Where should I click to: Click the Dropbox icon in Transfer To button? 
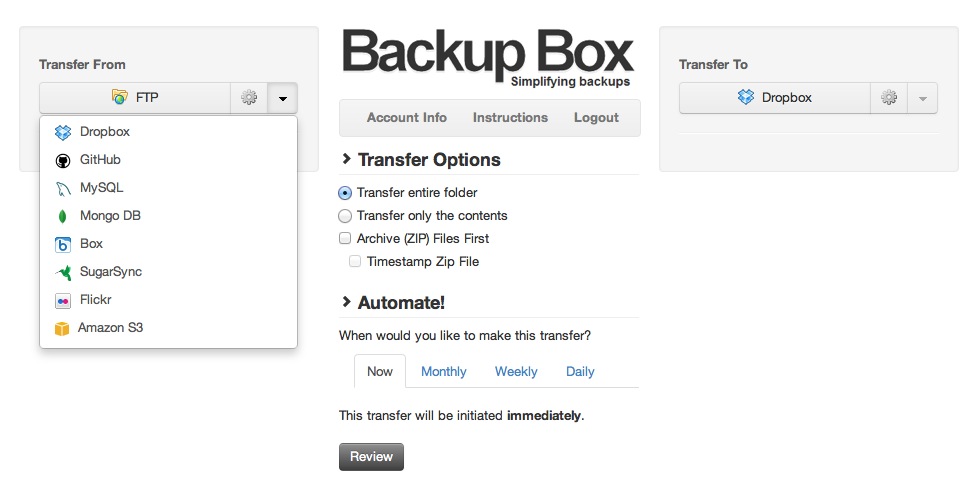pyautogui.click(x=746, y=97)
